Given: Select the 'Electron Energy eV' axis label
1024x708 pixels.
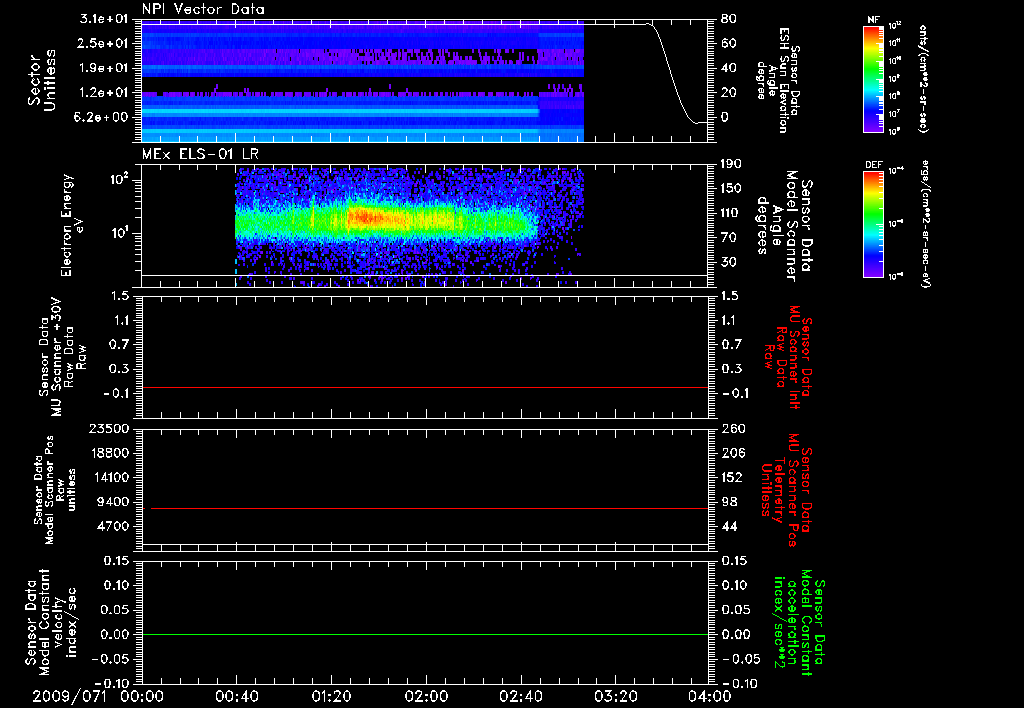Looking at the screenshot, I should pyautogui.click(x=72, y=225).
